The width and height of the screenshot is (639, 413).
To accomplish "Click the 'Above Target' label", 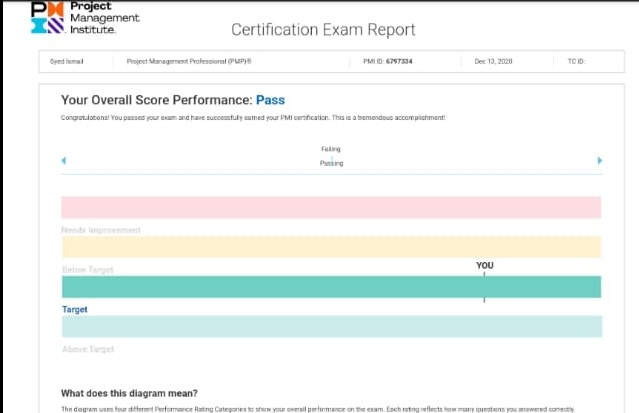I will (x=88, y=349).
